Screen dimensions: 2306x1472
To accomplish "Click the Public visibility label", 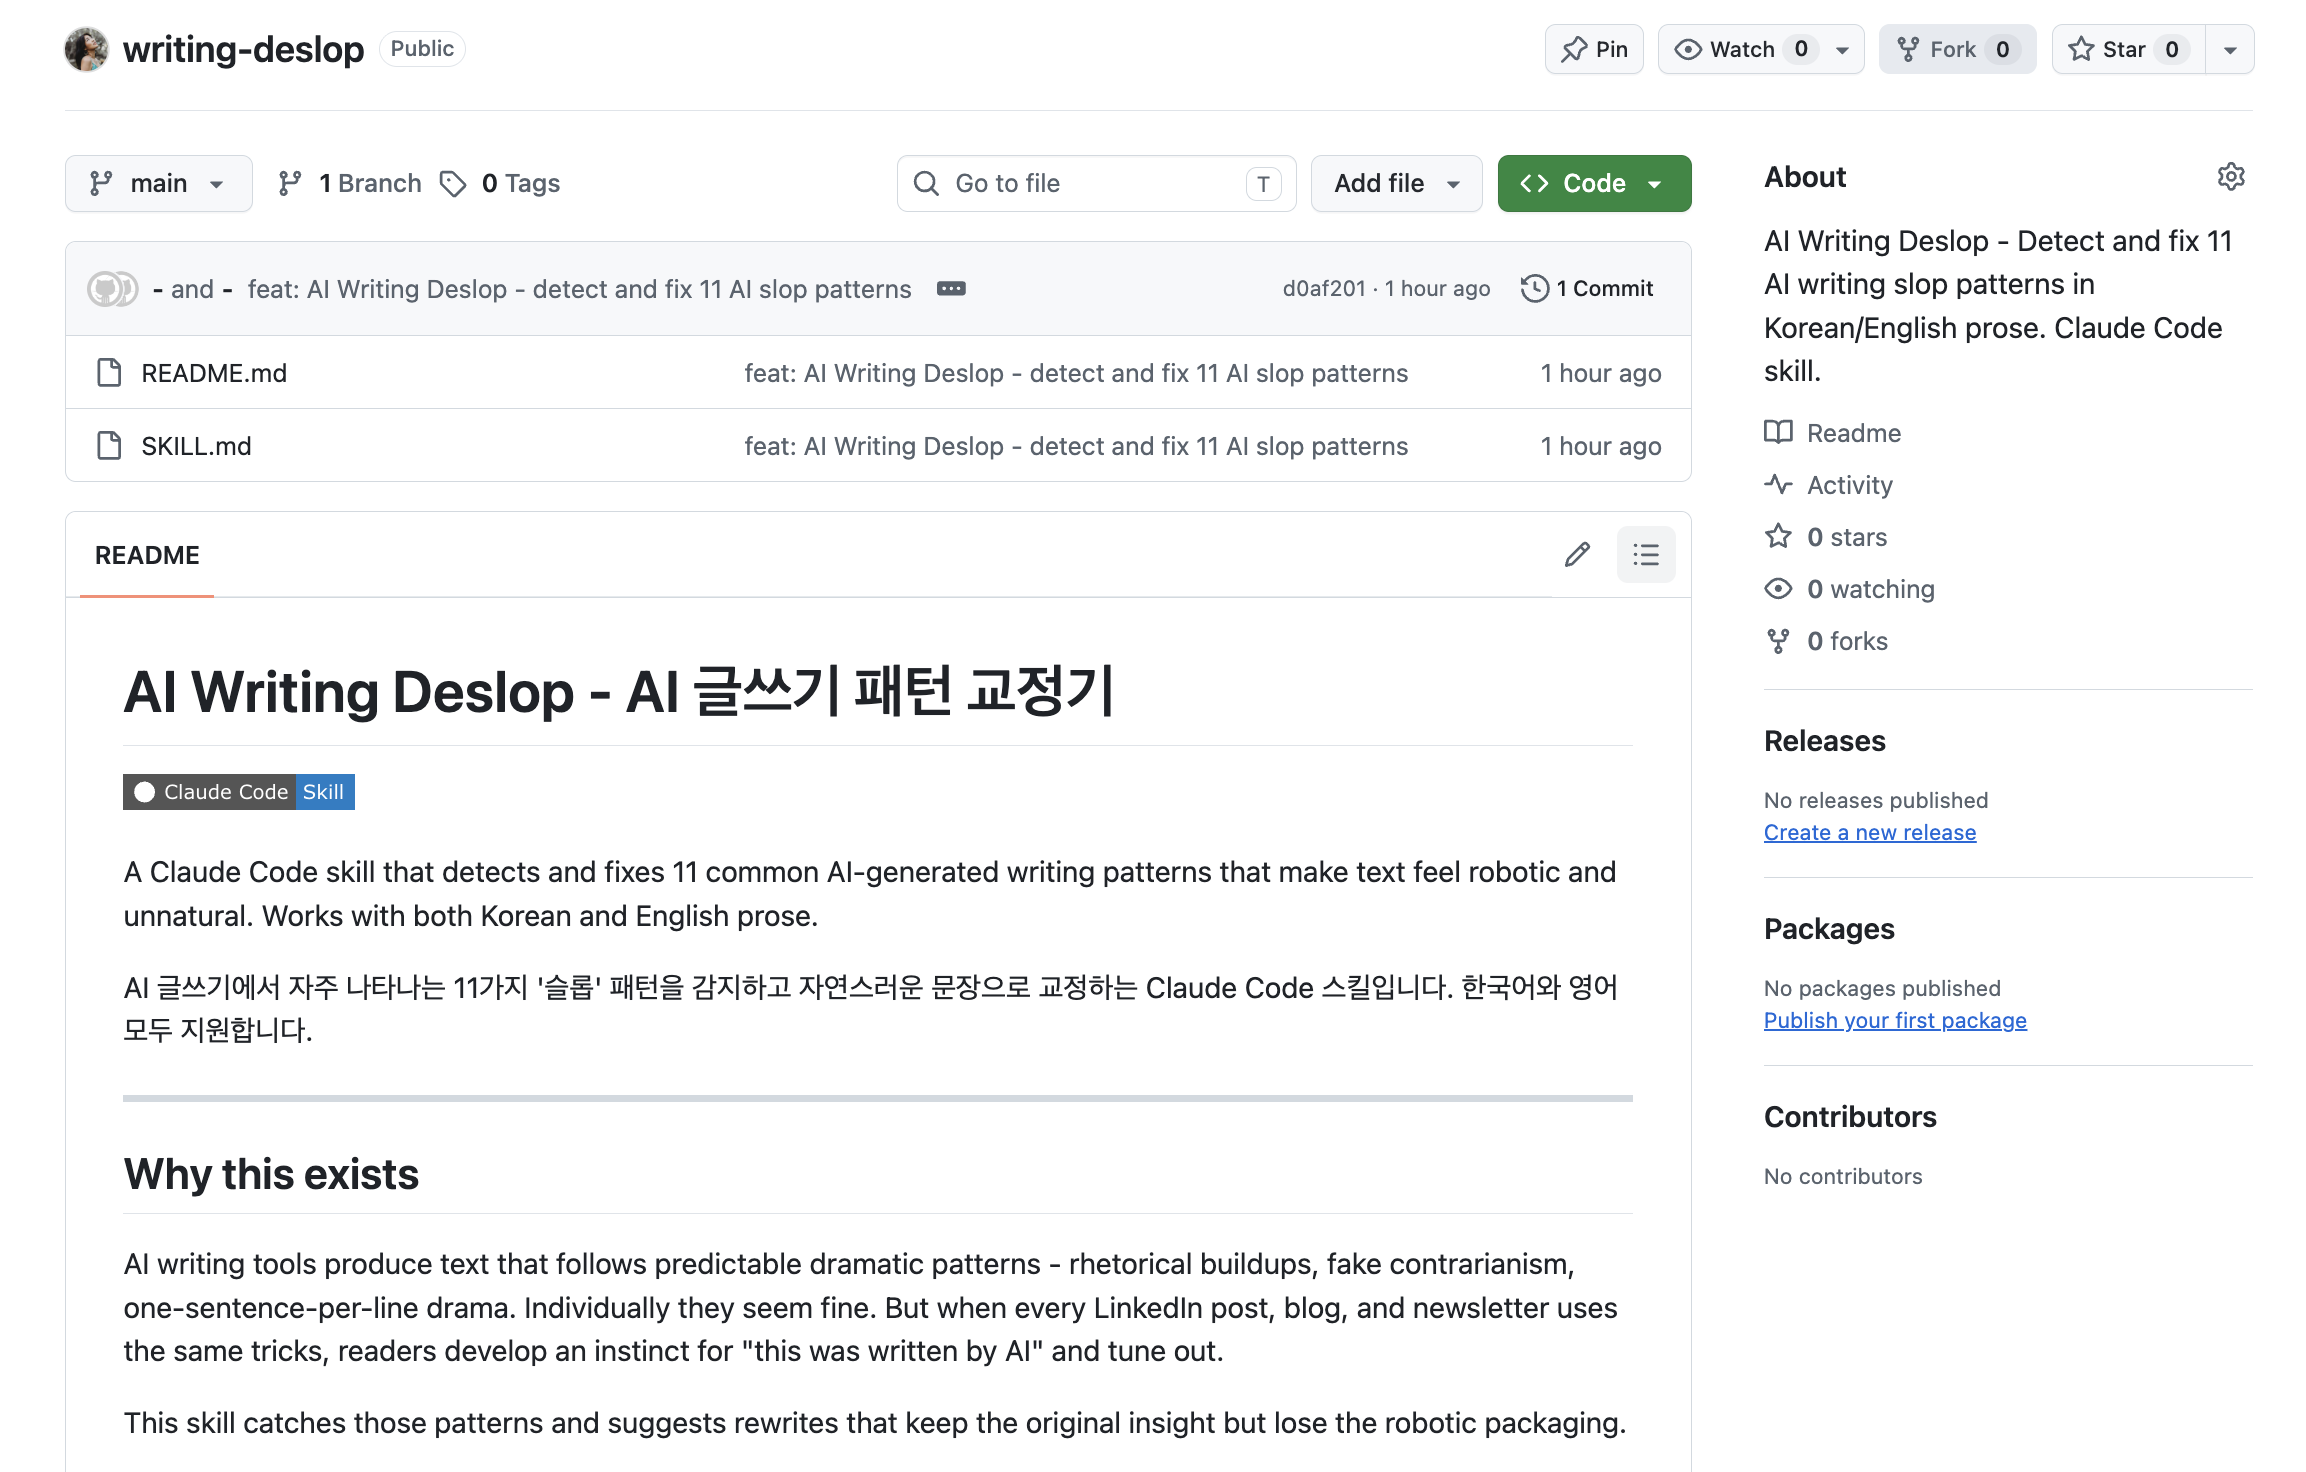I will point(422,49).
